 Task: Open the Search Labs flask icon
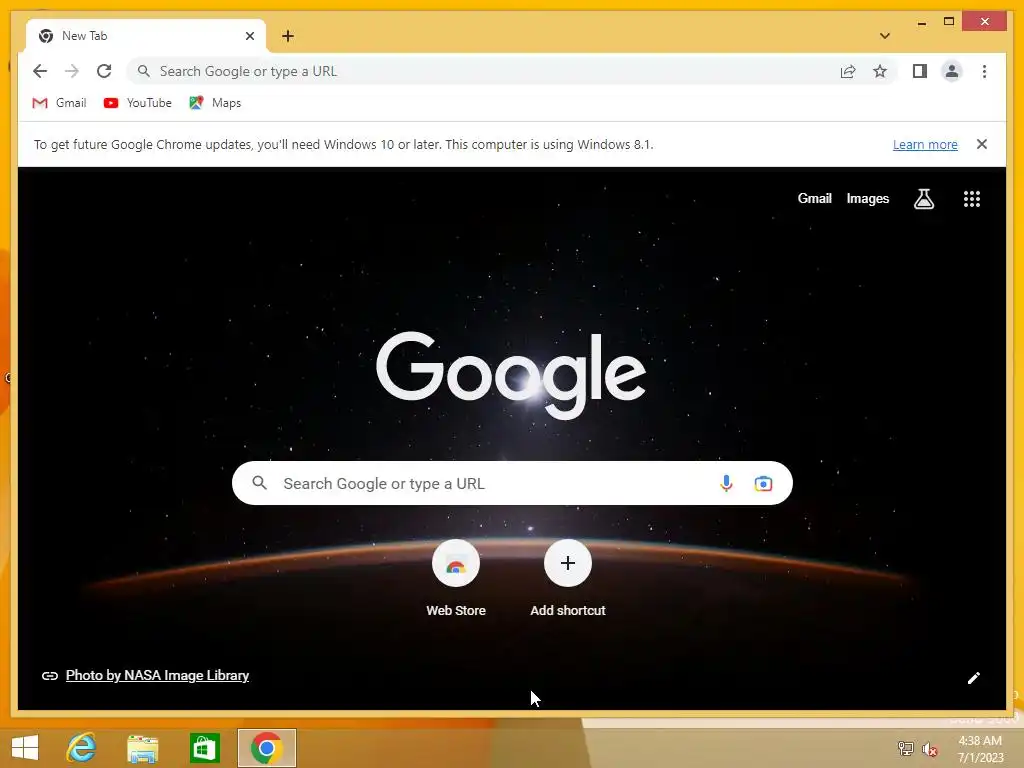point(923,199)
